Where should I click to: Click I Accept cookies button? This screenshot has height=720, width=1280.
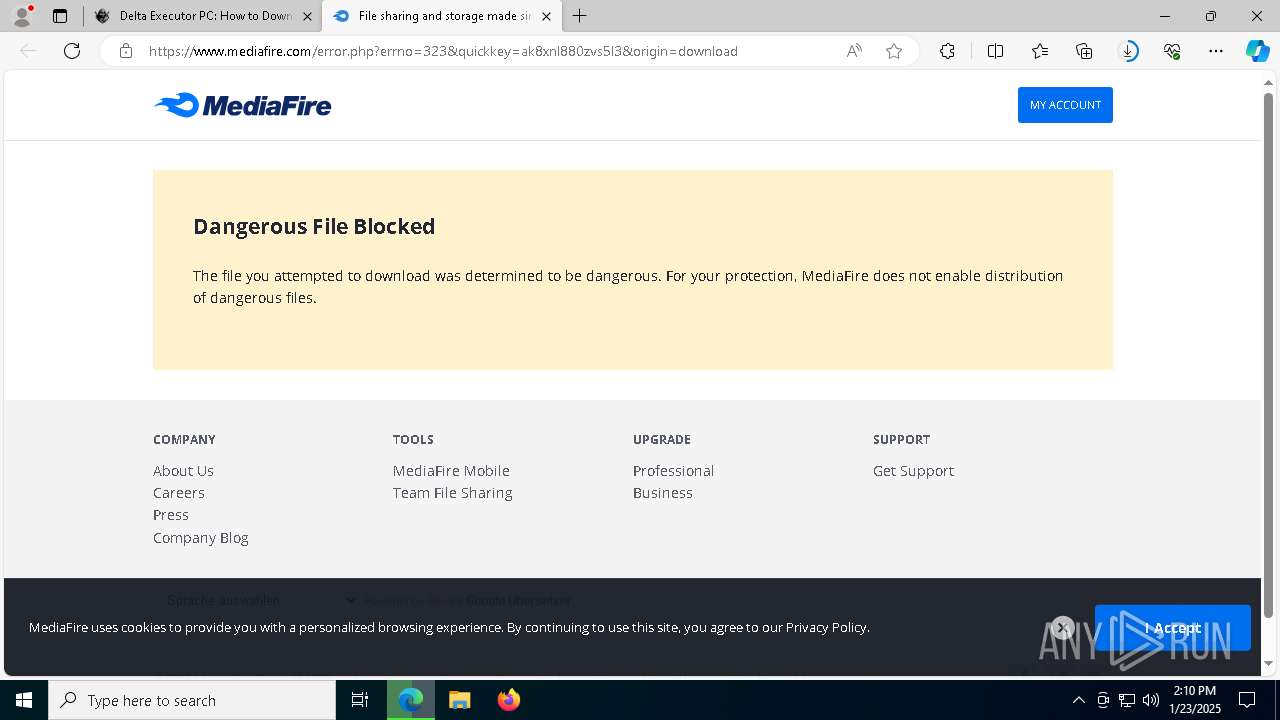1172,628
